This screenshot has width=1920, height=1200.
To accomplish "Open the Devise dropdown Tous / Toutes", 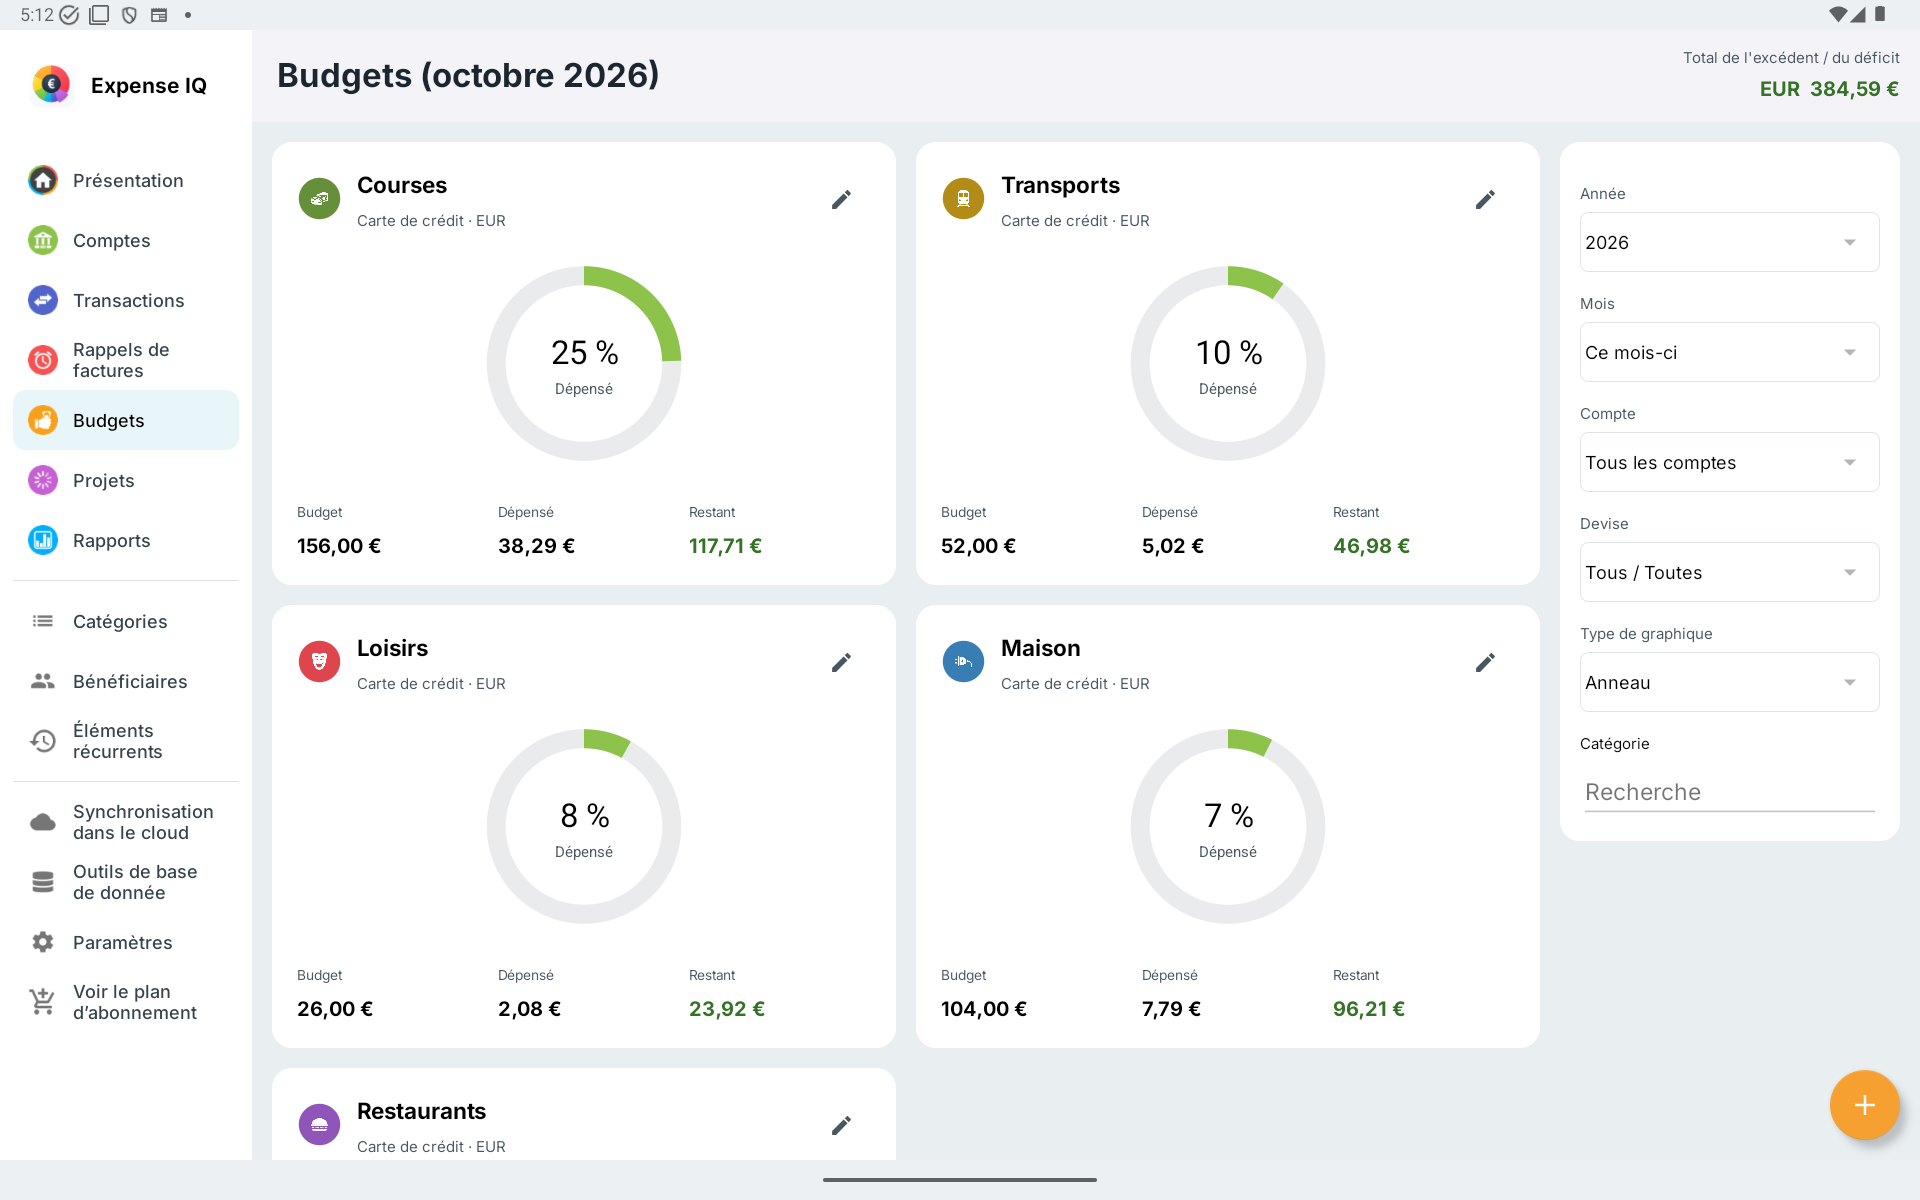I will pyautogui.click(x=1729, y=572).
